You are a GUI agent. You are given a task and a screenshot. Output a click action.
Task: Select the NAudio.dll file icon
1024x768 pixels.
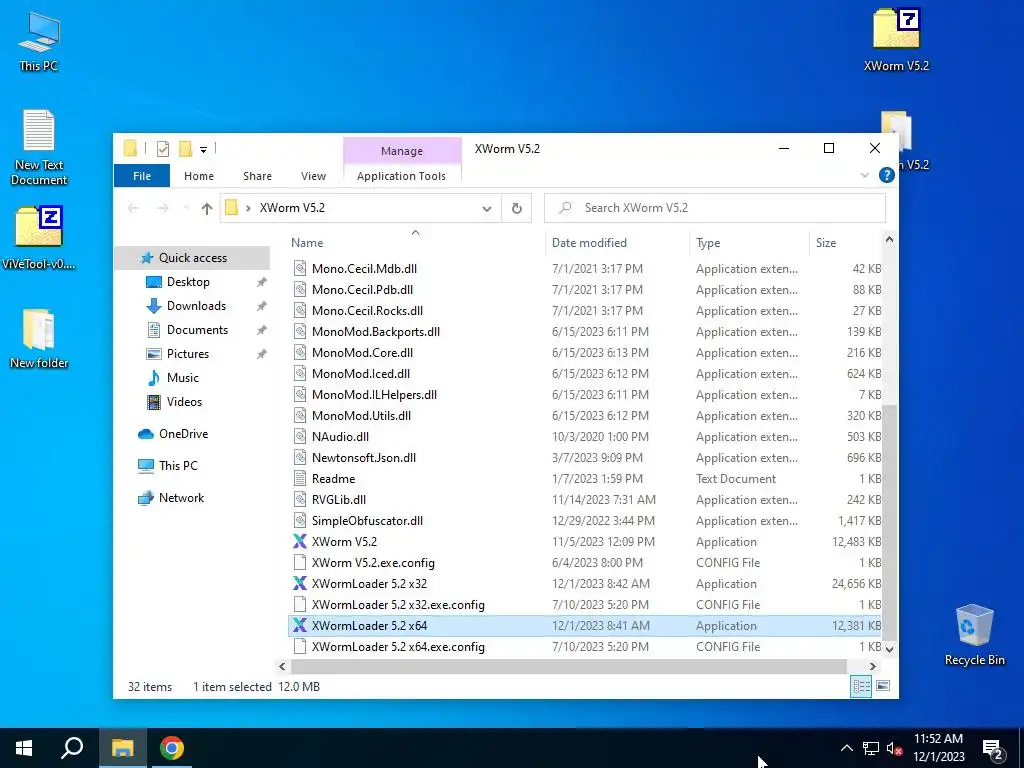click(300, 436)
